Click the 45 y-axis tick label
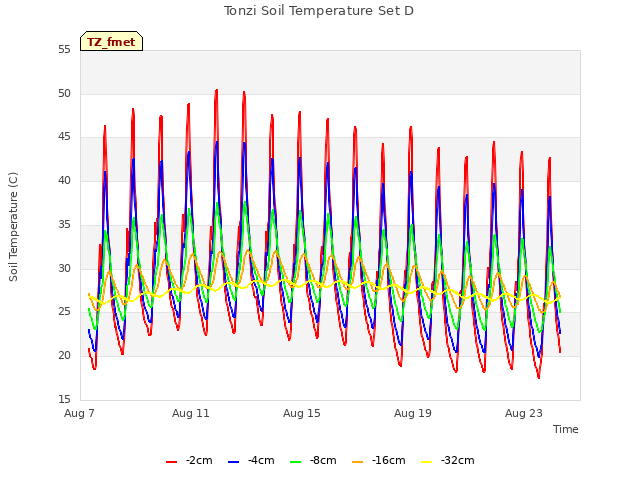Viewport: 640px width, 480px height. pyautogui.click(x=64, y=137)
